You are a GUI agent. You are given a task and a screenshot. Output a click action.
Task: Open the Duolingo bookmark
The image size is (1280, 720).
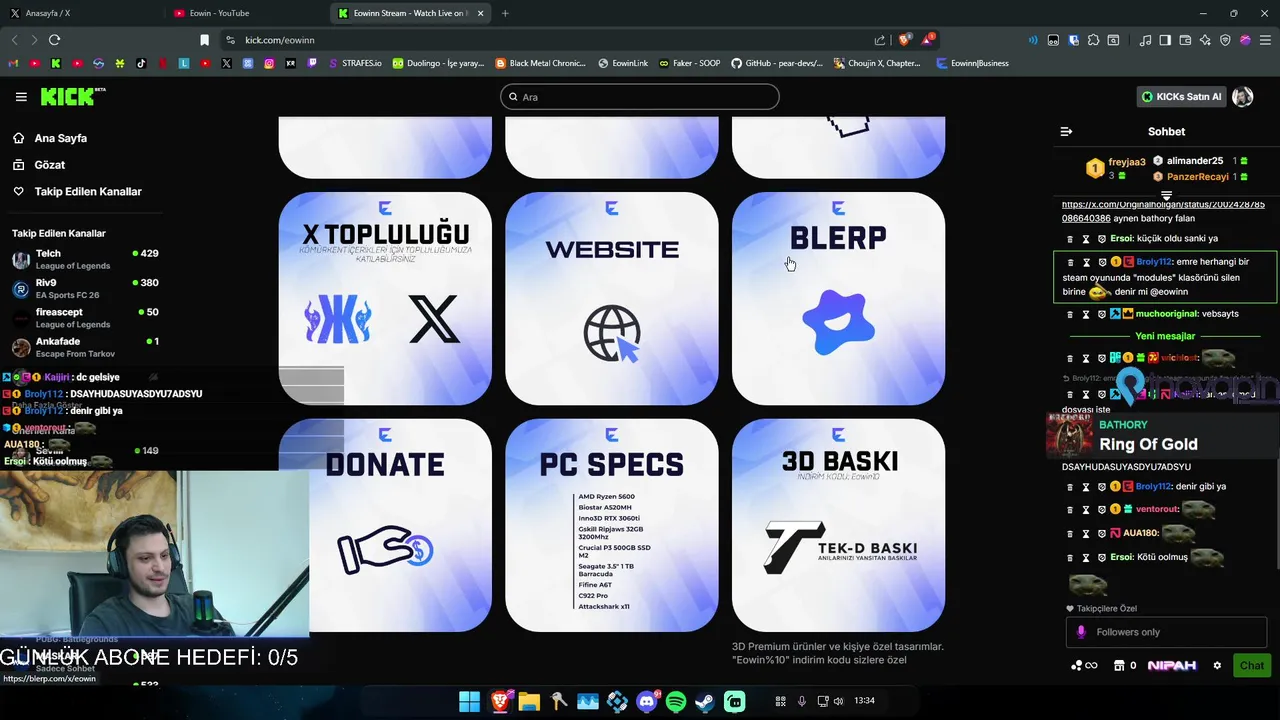coord(438,63)
